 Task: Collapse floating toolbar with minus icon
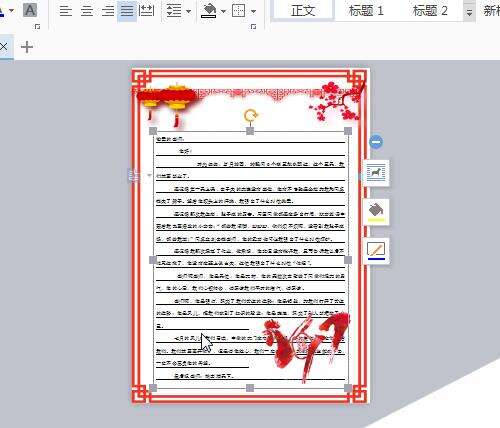coord(376,142)
